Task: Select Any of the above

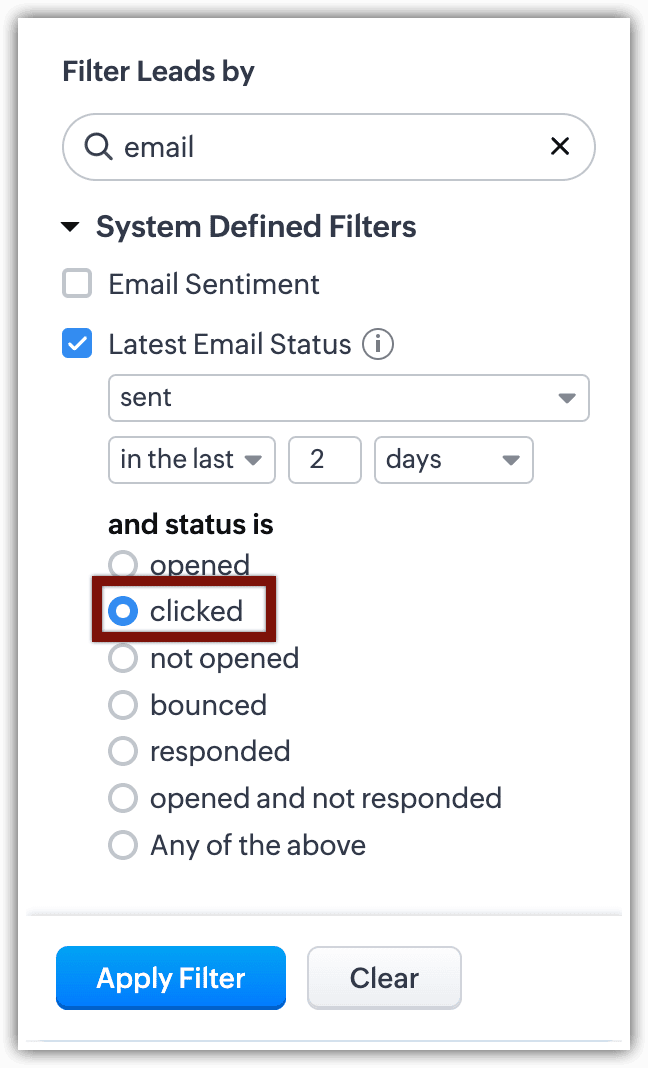Action: tap(123, 845)
